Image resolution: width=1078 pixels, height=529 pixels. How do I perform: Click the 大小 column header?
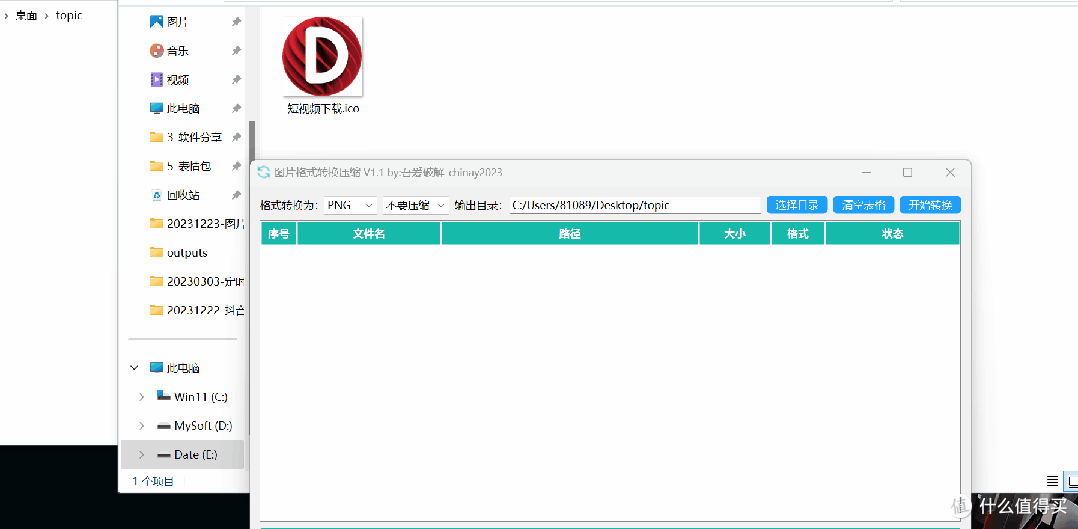click(x=735, y=234)
